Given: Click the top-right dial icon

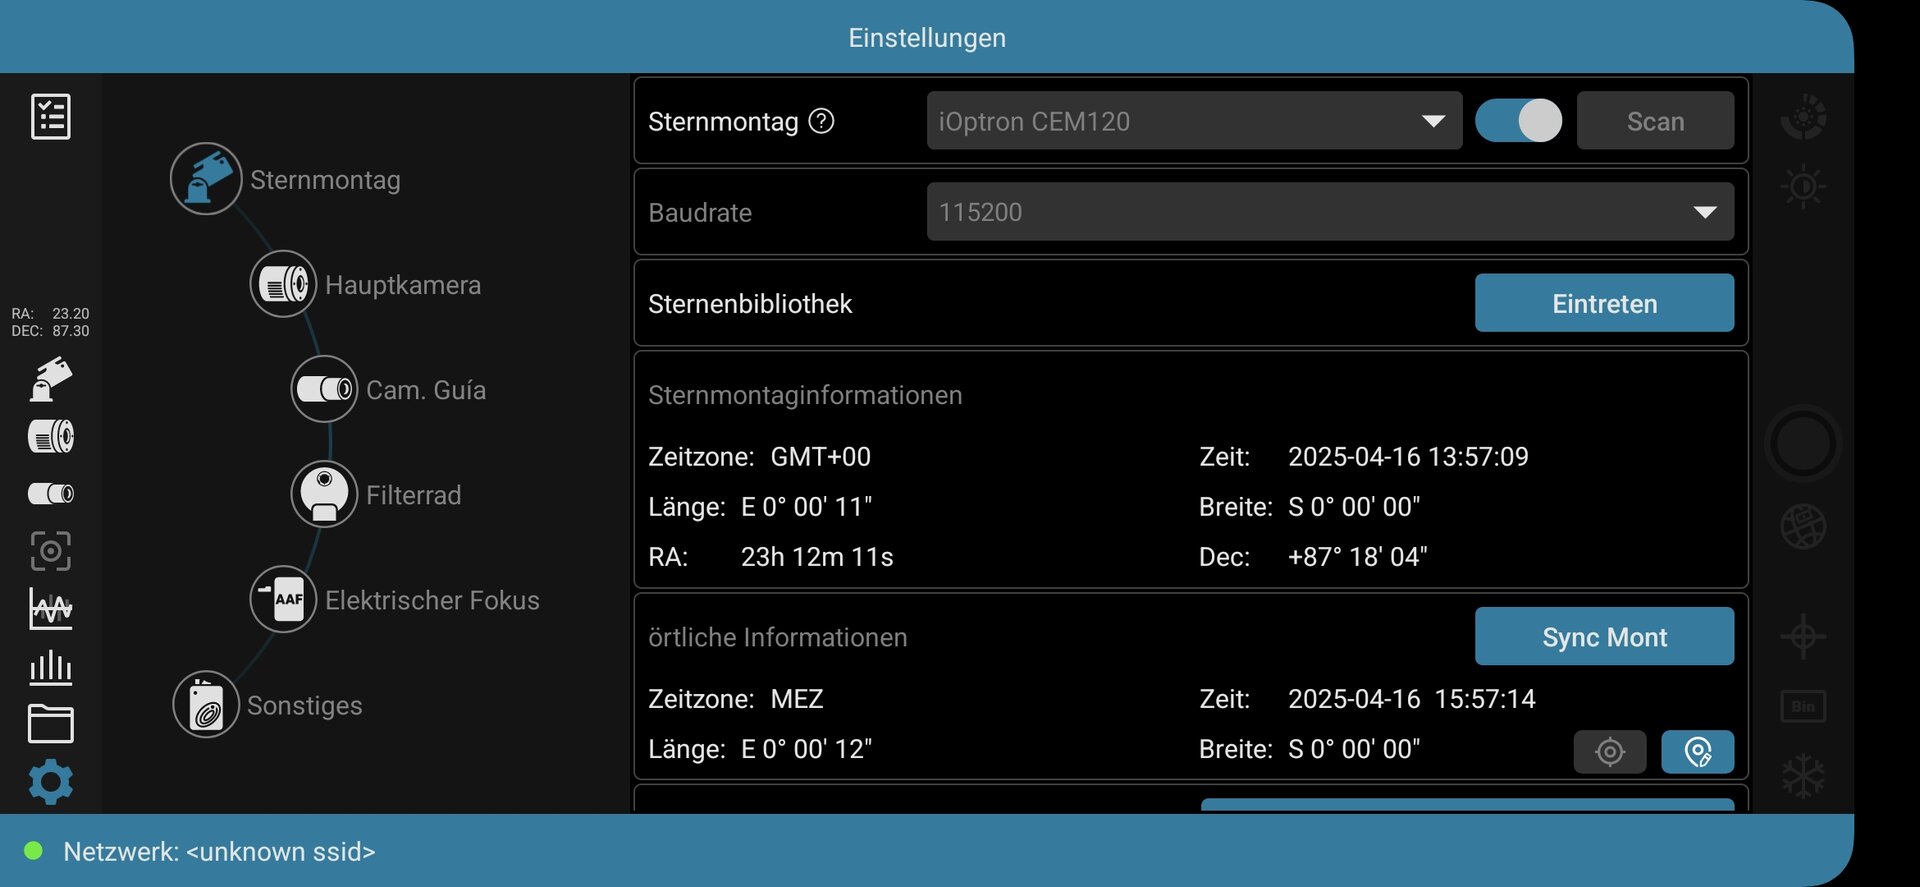Looking at the screenshot, I should point(1803,118).
